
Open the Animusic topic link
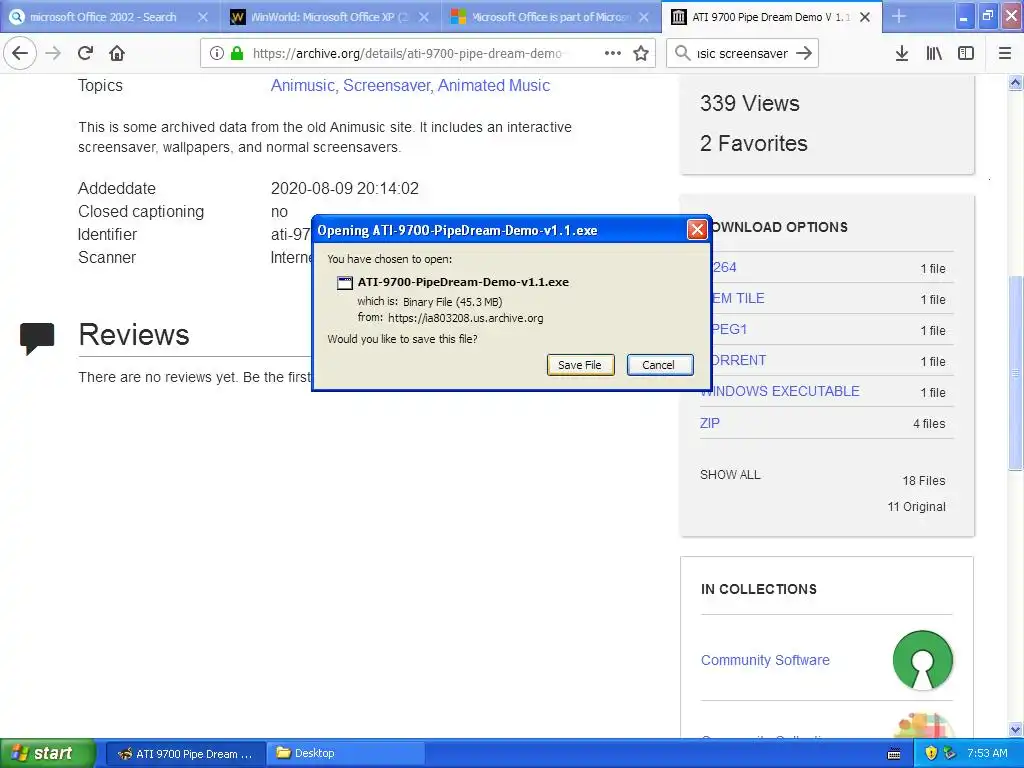pyautogui.click(x=302, y=86)
